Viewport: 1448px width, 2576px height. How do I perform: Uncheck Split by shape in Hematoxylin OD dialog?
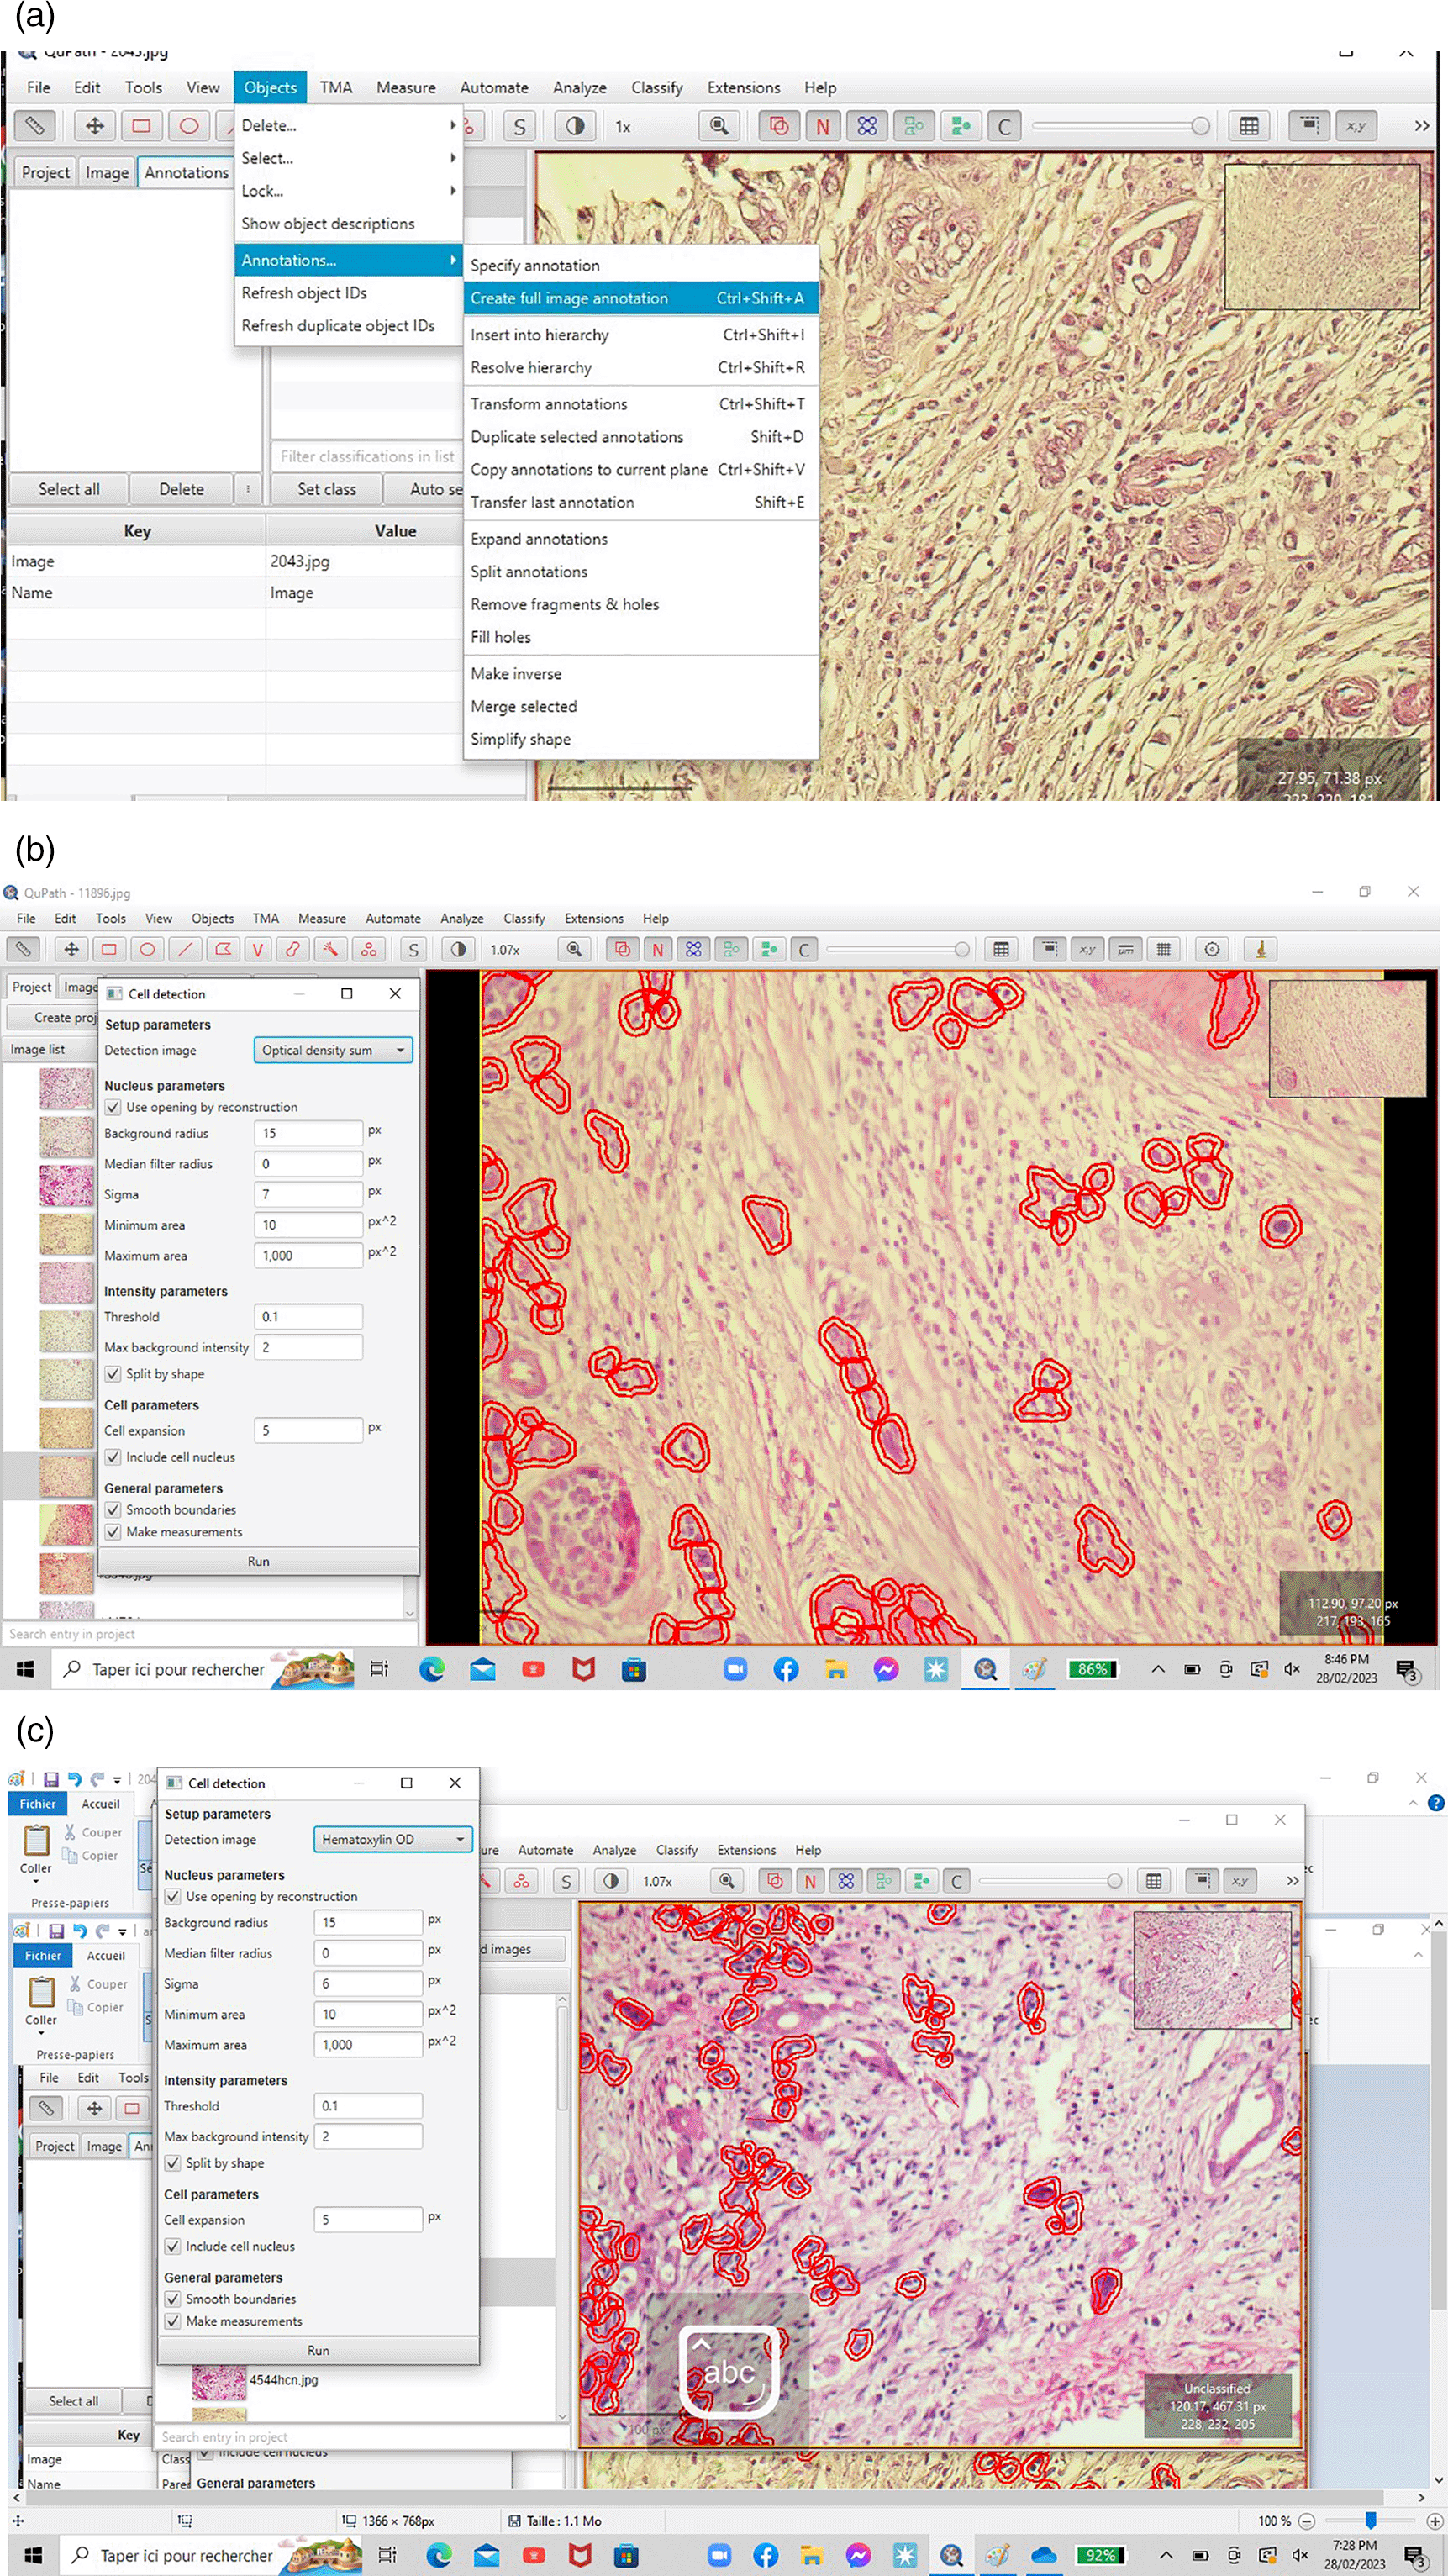pyautogui.click(x=173, y=2163)
